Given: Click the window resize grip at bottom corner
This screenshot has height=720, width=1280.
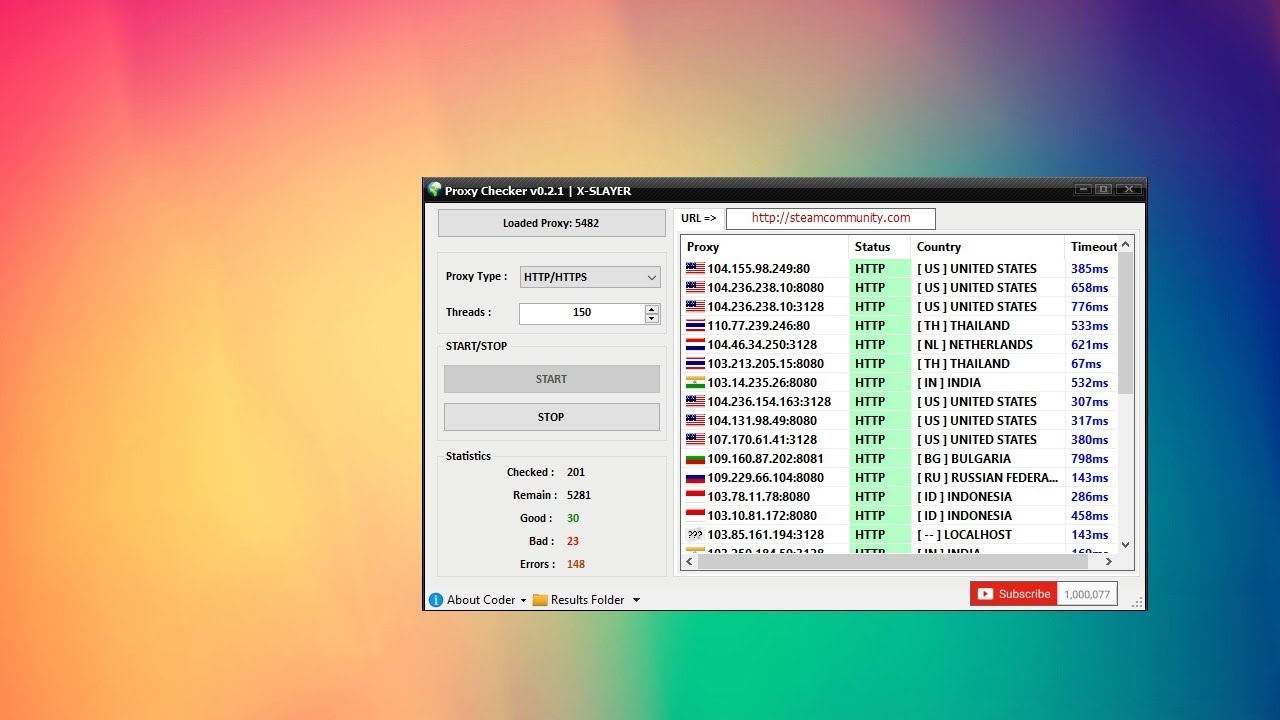Looking at the screenshot, I should pos(1137,601).
